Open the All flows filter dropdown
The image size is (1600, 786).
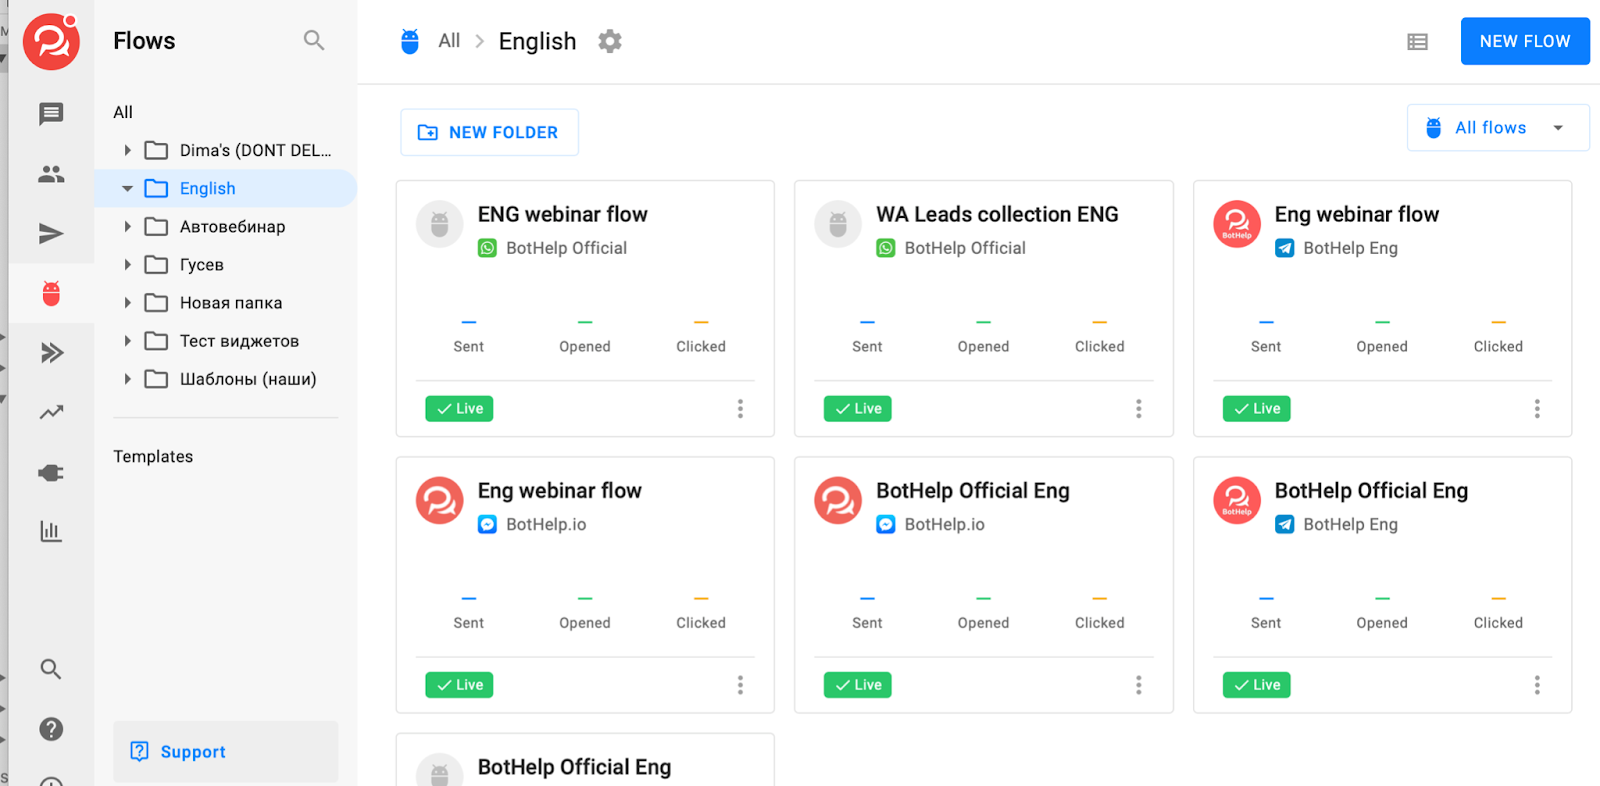coord(1497,128)
